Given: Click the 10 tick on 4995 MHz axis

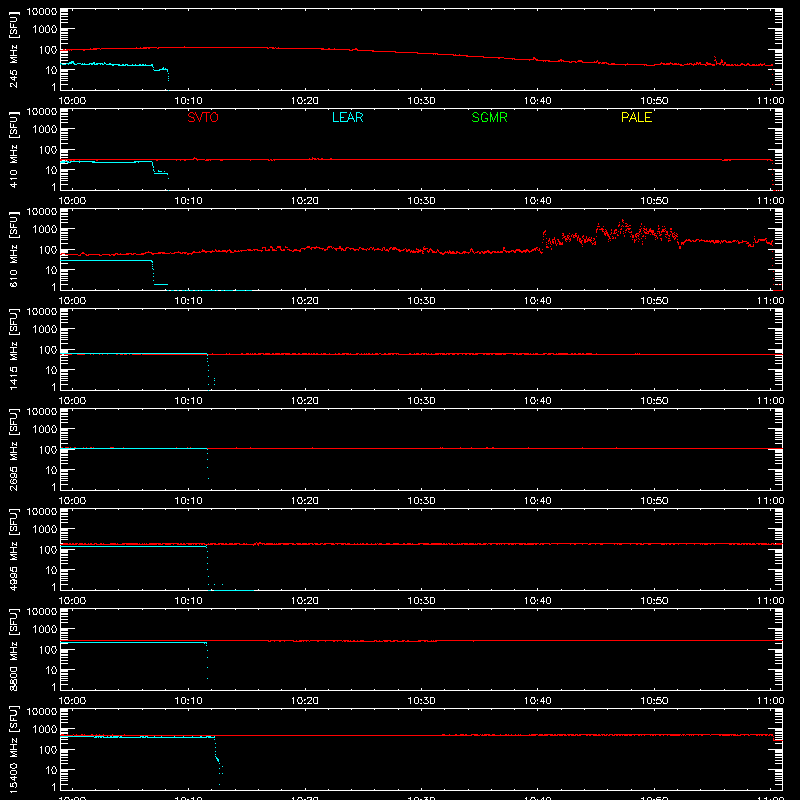Looking at the screenshot, I should pyautogui.click(x=51, y=570).
